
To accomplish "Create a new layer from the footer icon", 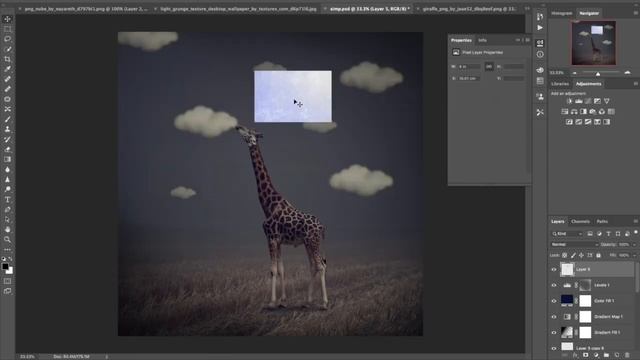I will click(x=617, y=356).
